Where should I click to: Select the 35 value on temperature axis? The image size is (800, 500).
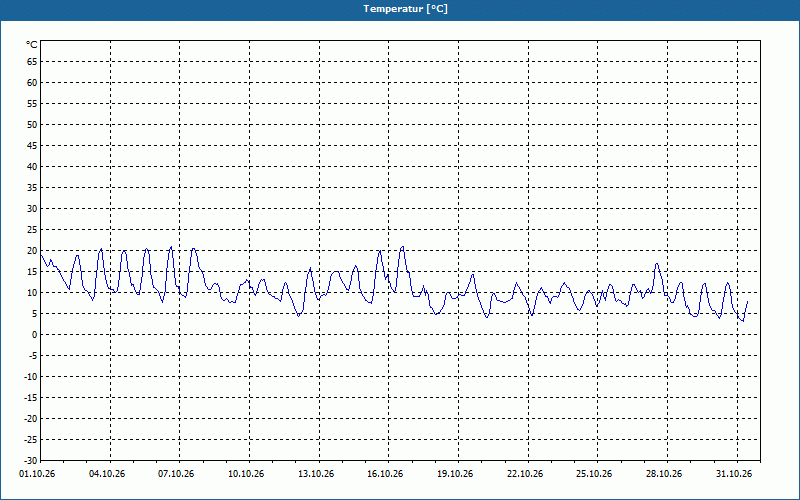click(x=32, y=188)
